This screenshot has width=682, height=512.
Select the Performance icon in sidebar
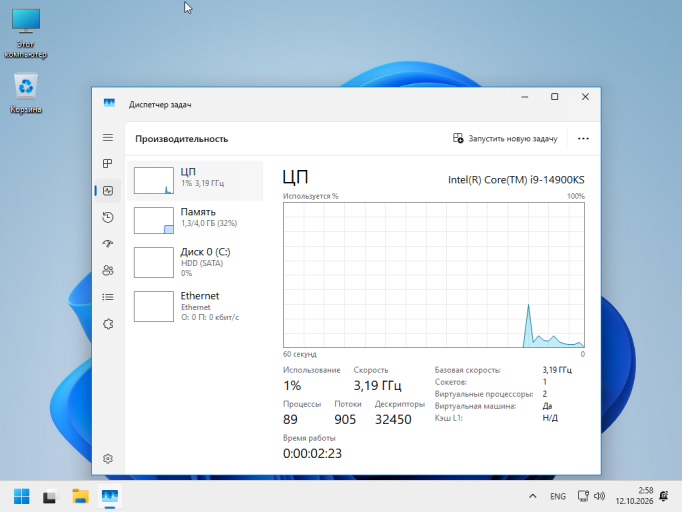(x=108, y=191)
